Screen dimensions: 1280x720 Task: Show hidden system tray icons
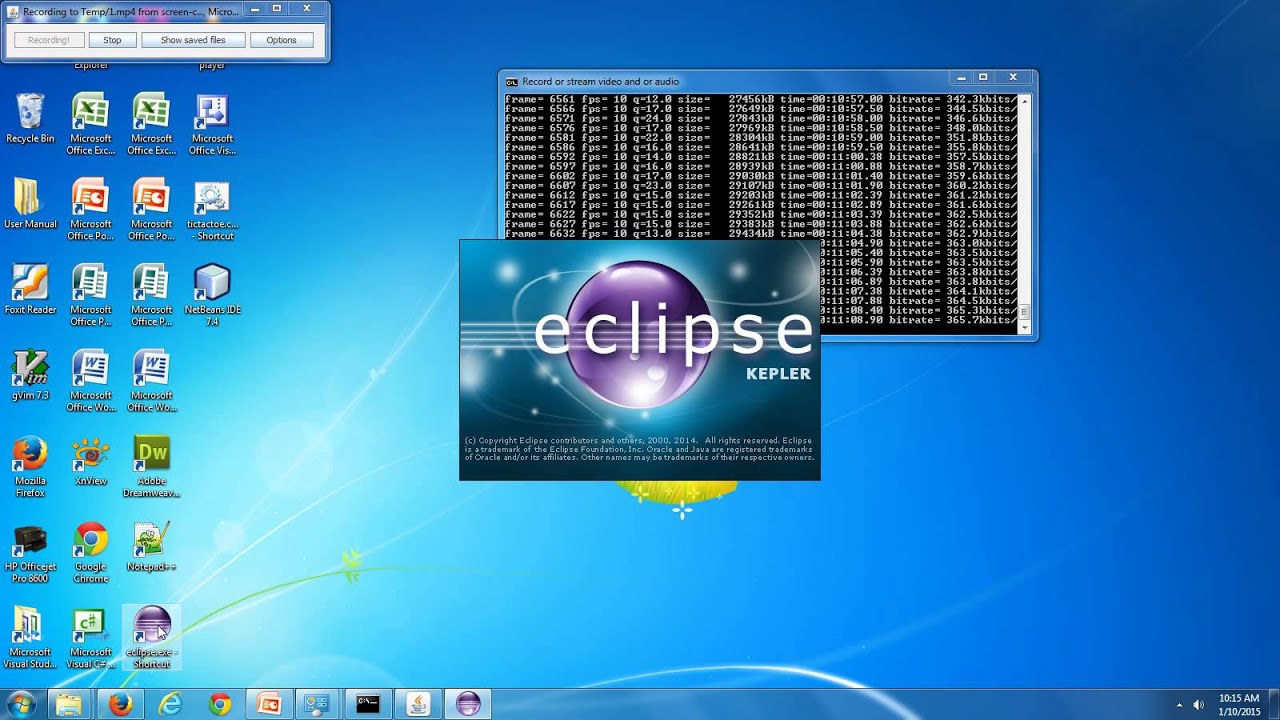coord(1179,705)
